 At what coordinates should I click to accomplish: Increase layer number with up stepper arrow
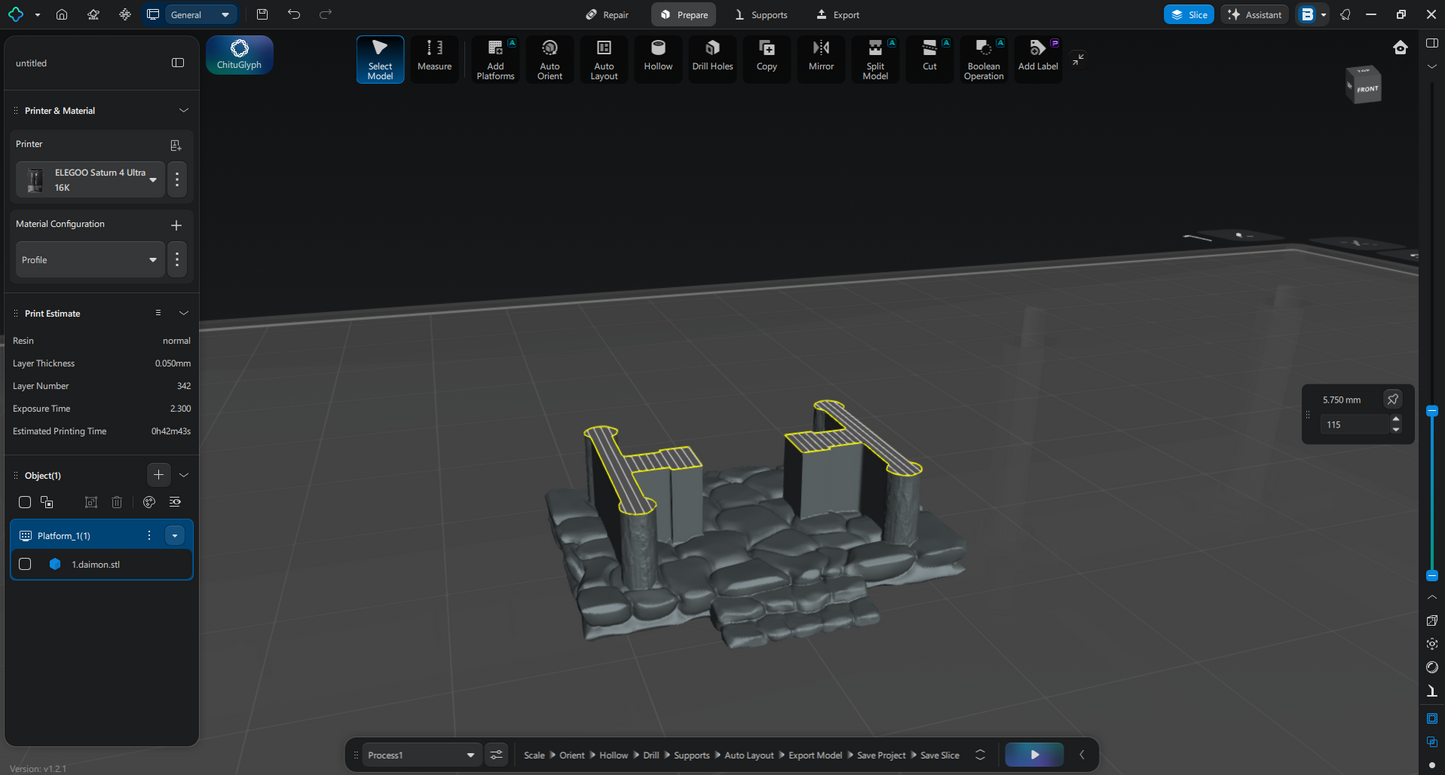pos(1395,420)
